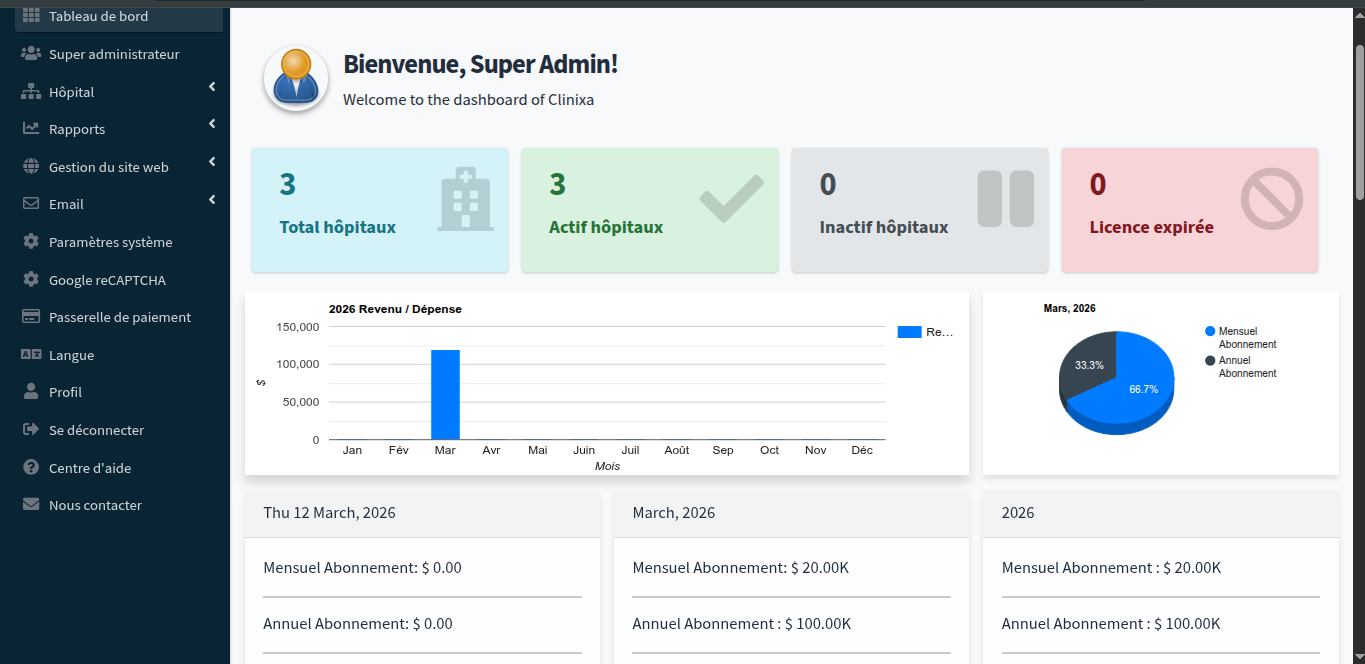Click the blue March revenue bar

point(445,395)
